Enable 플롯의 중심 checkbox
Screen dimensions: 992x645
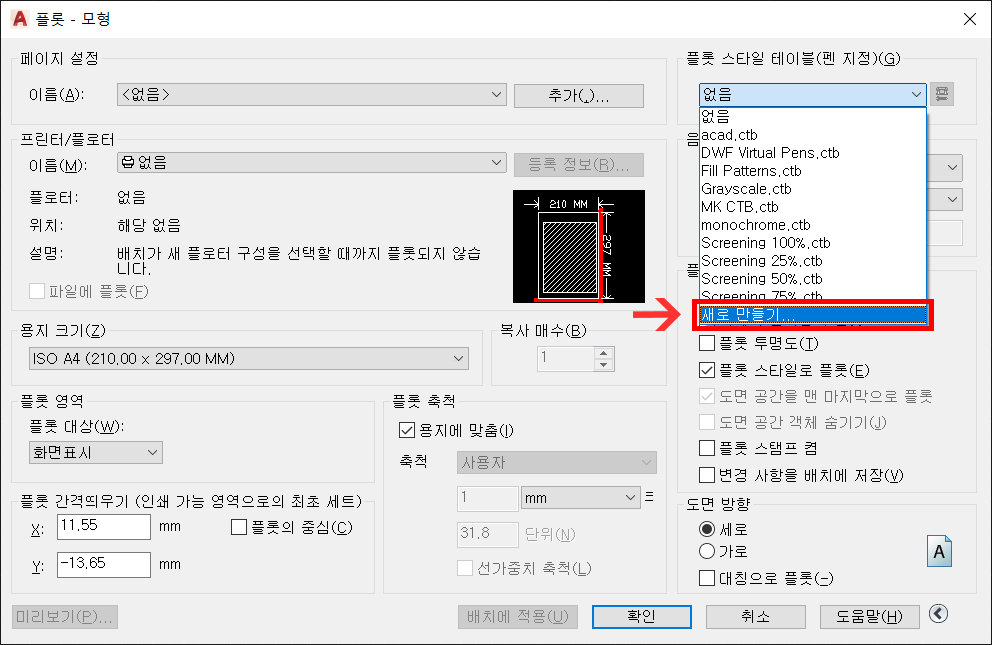pos(239,527)
